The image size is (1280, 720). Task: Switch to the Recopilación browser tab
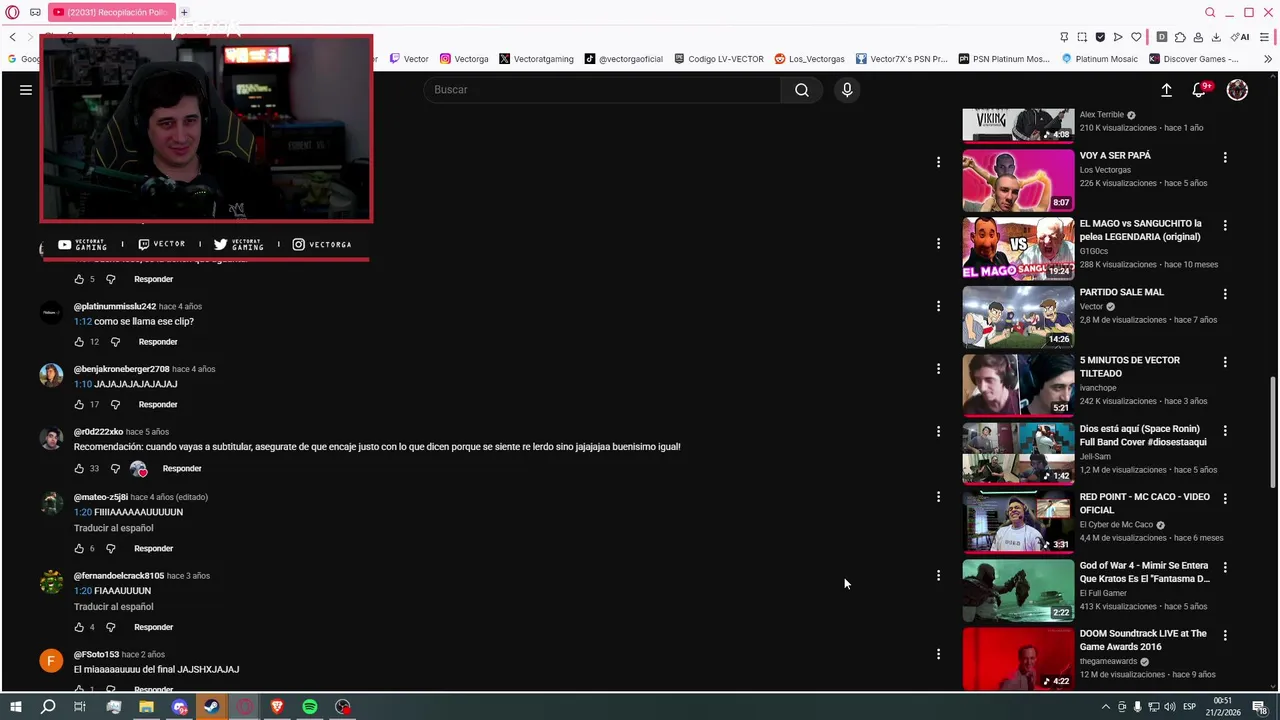[x=112, y=12]
